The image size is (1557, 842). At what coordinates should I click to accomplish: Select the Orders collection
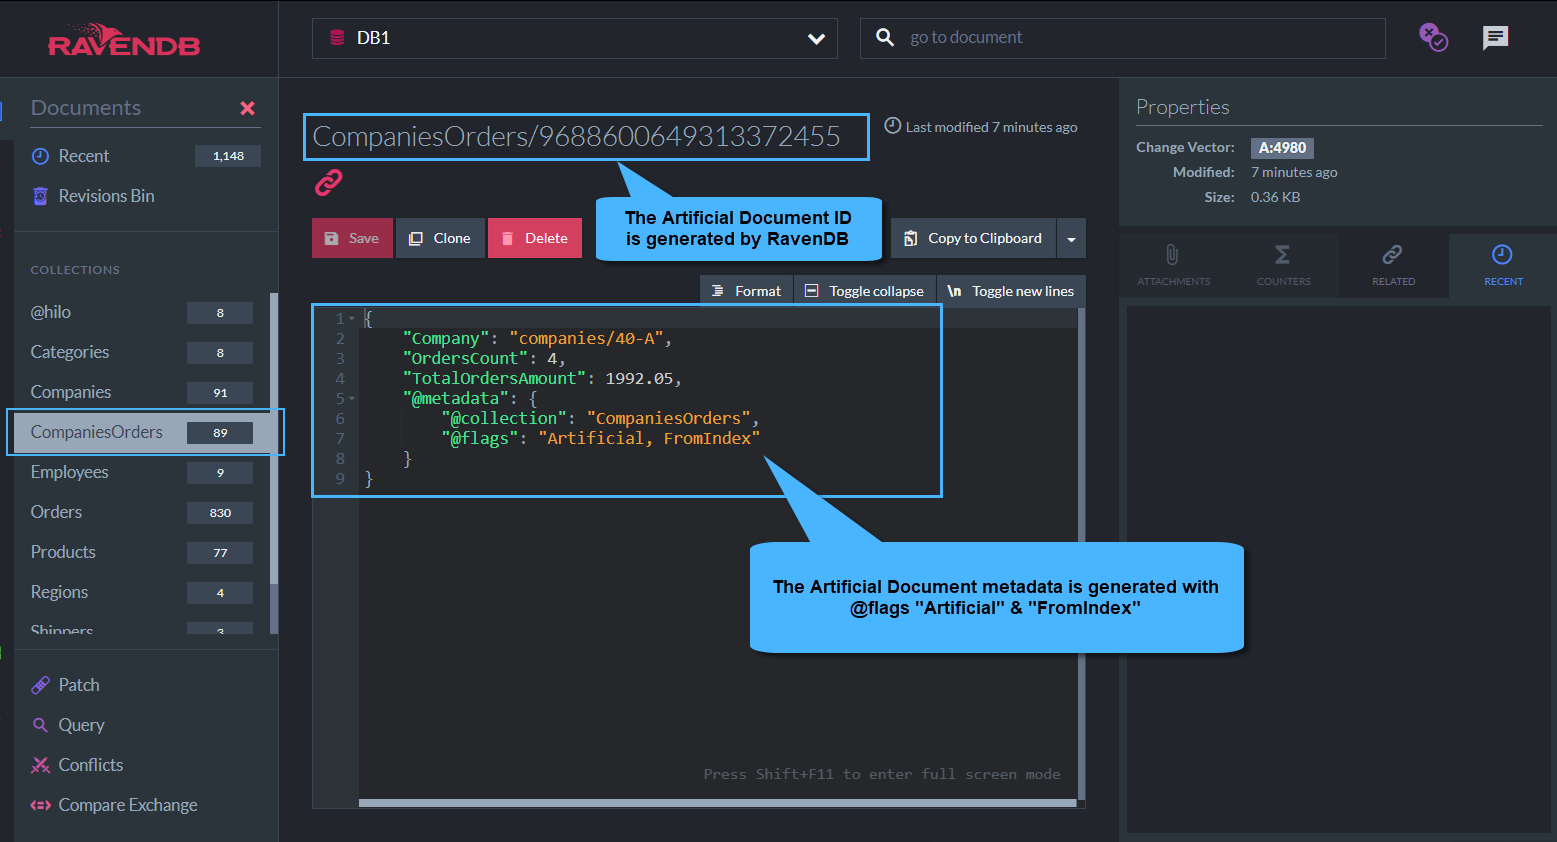coord(141,512)
